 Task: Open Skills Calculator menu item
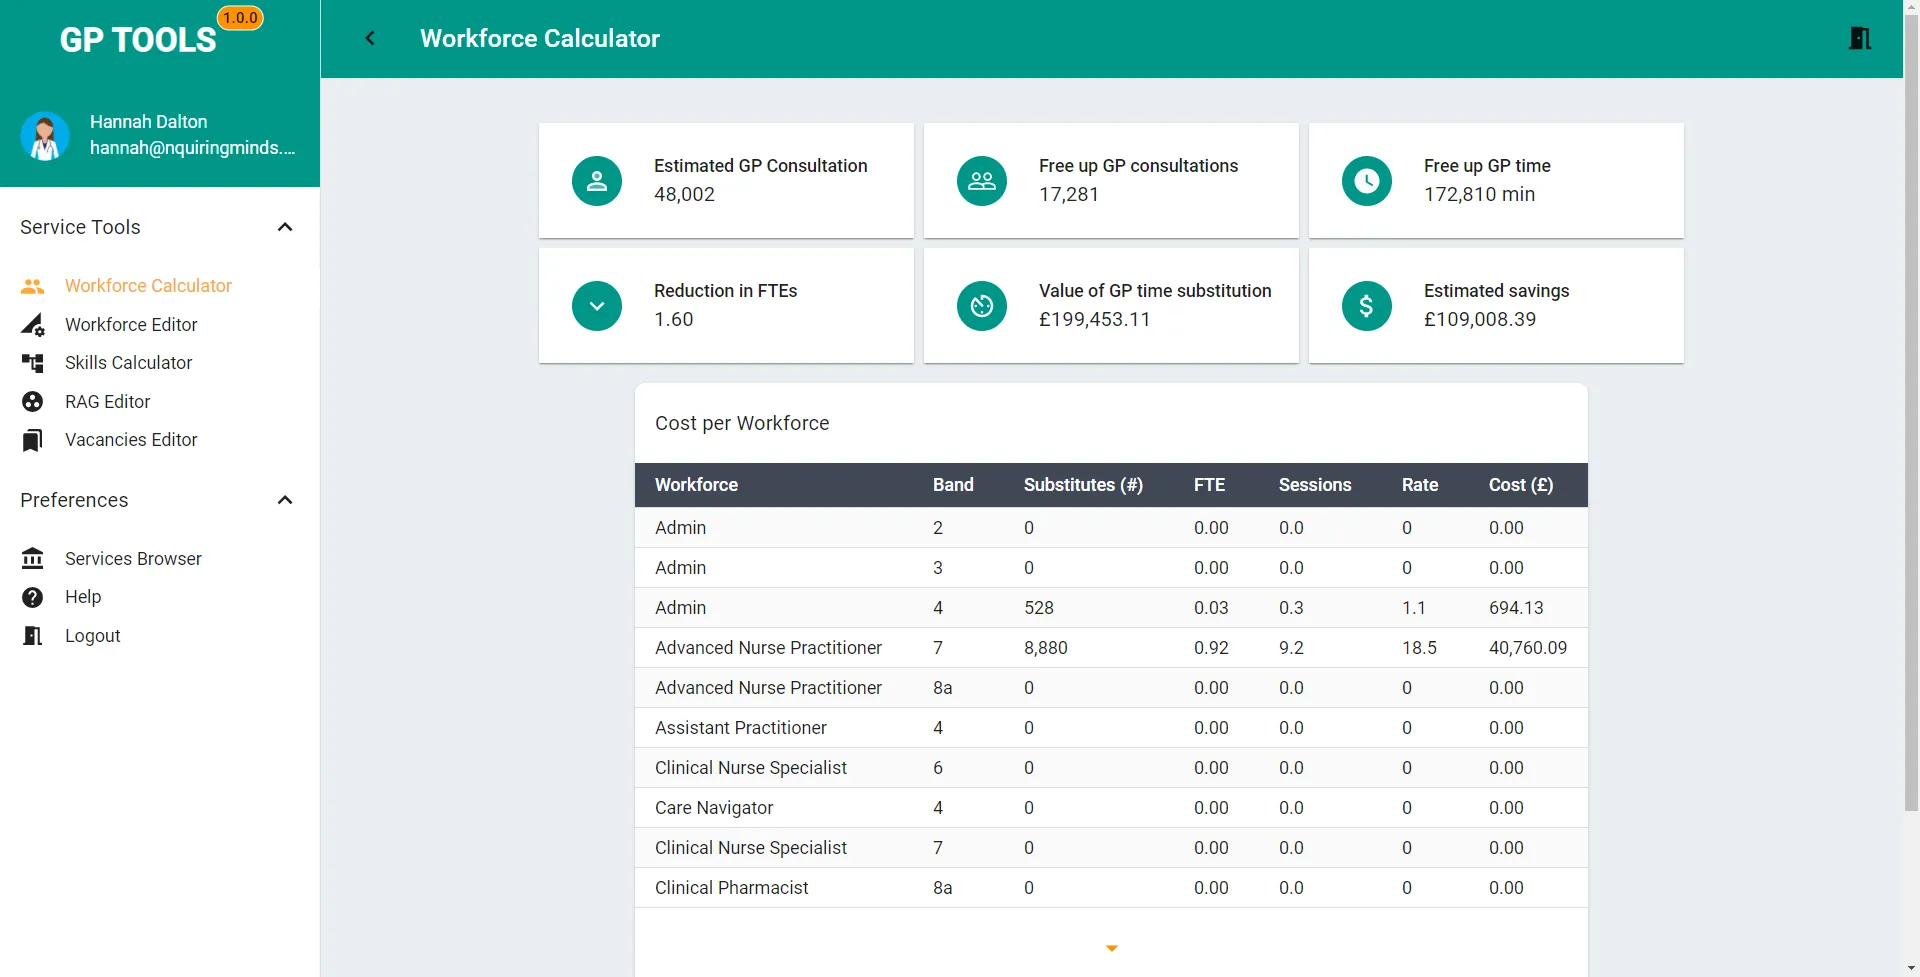(128, 363)
